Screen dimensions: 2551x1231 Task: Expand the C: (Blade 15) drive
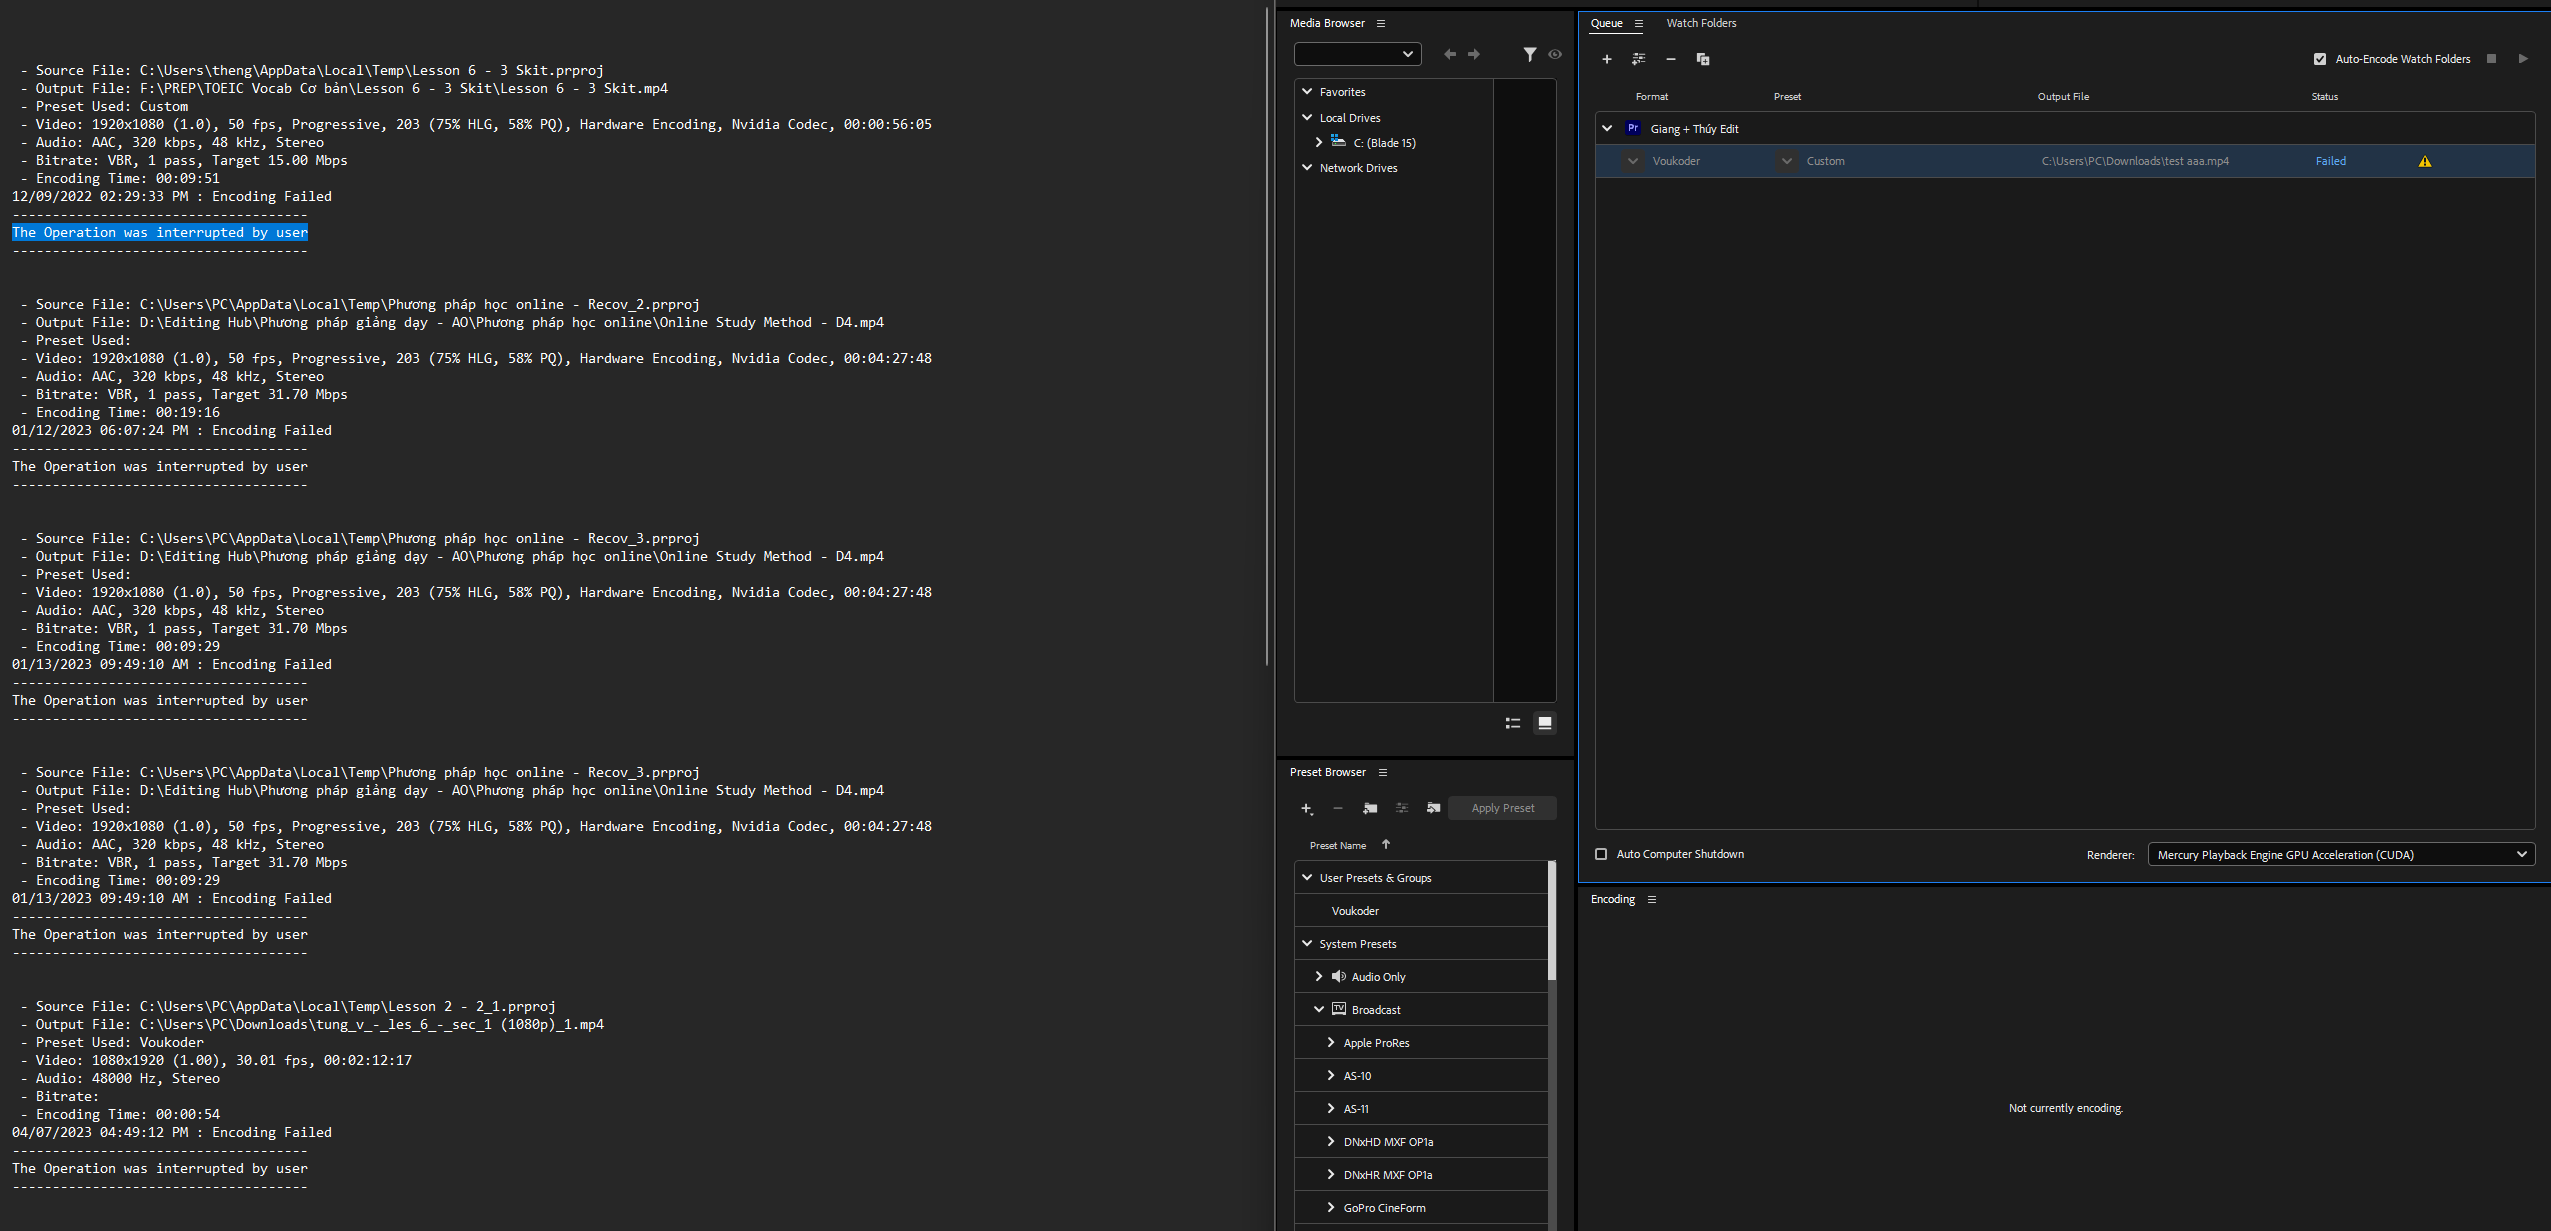(1319, 142)
